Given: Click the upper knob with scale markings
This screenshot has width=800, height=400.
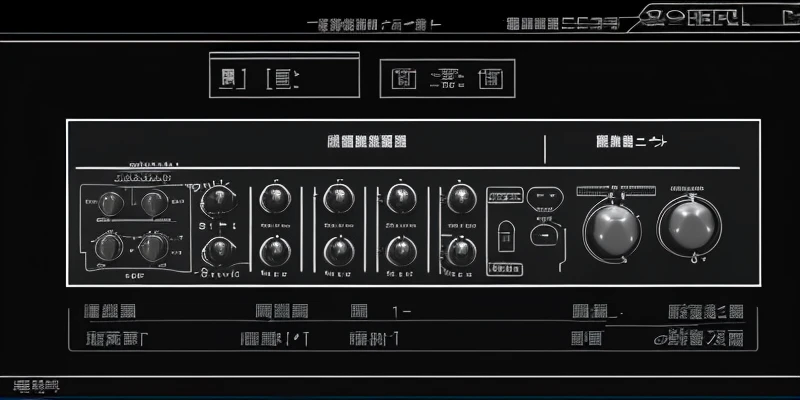Looking at the screenshot, I should coord(217,203).
